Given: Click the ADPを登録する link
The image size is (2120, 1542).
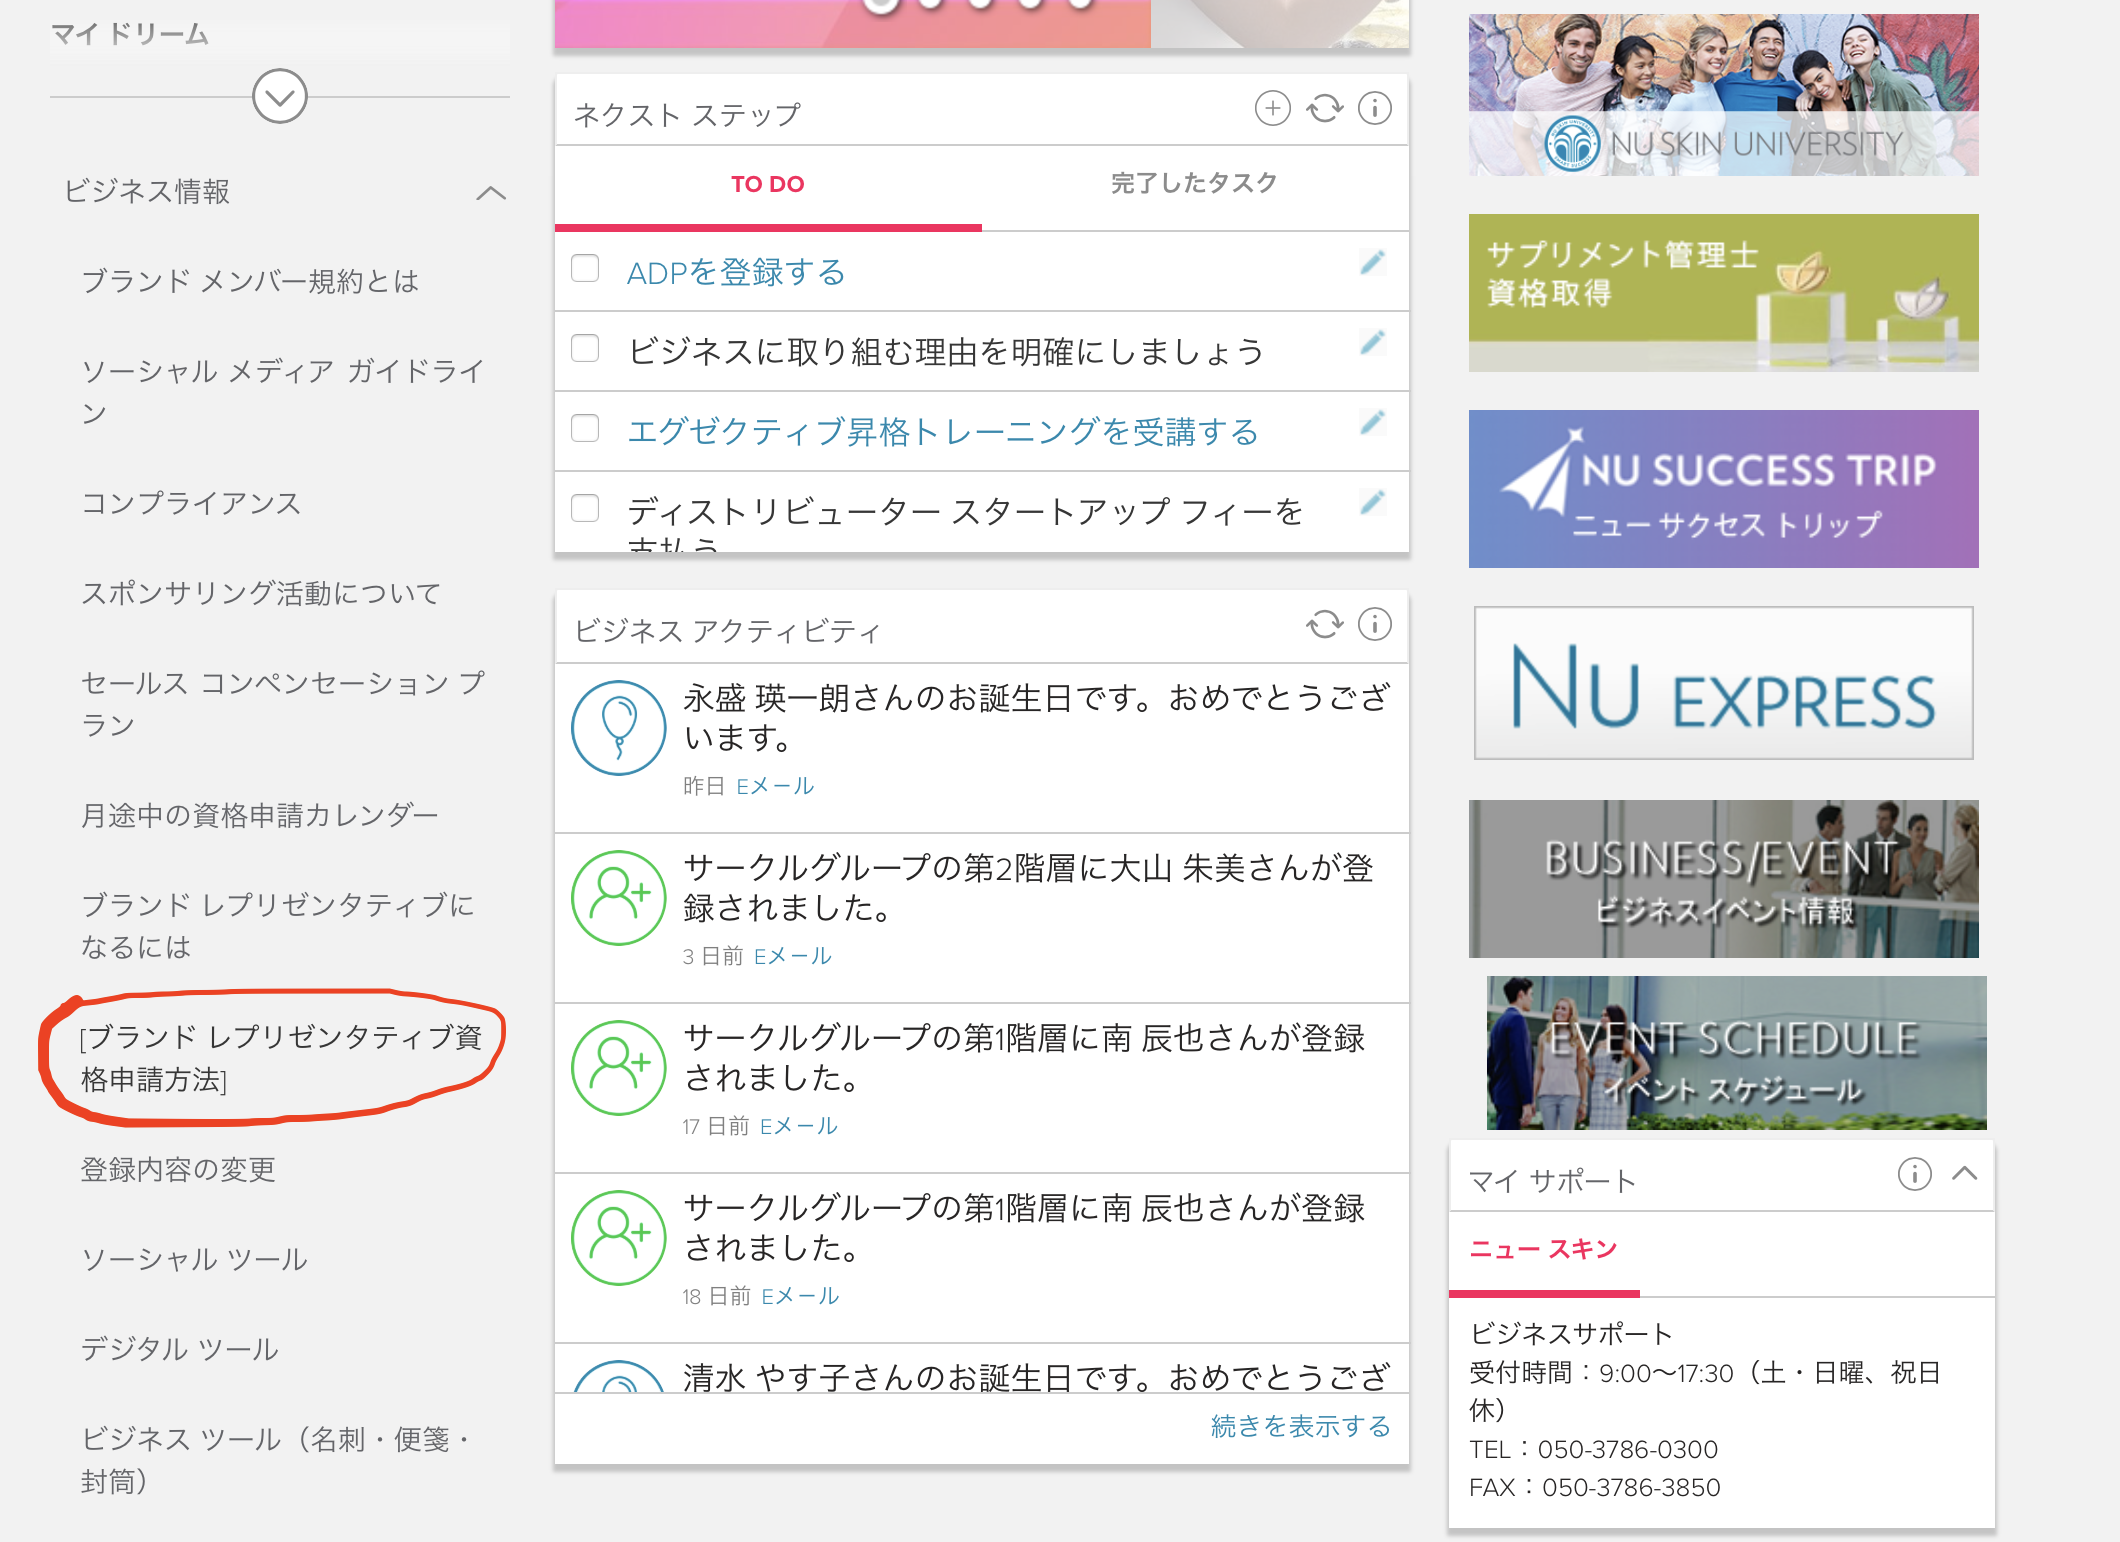Looking at the screenshot, I should 736,272.
